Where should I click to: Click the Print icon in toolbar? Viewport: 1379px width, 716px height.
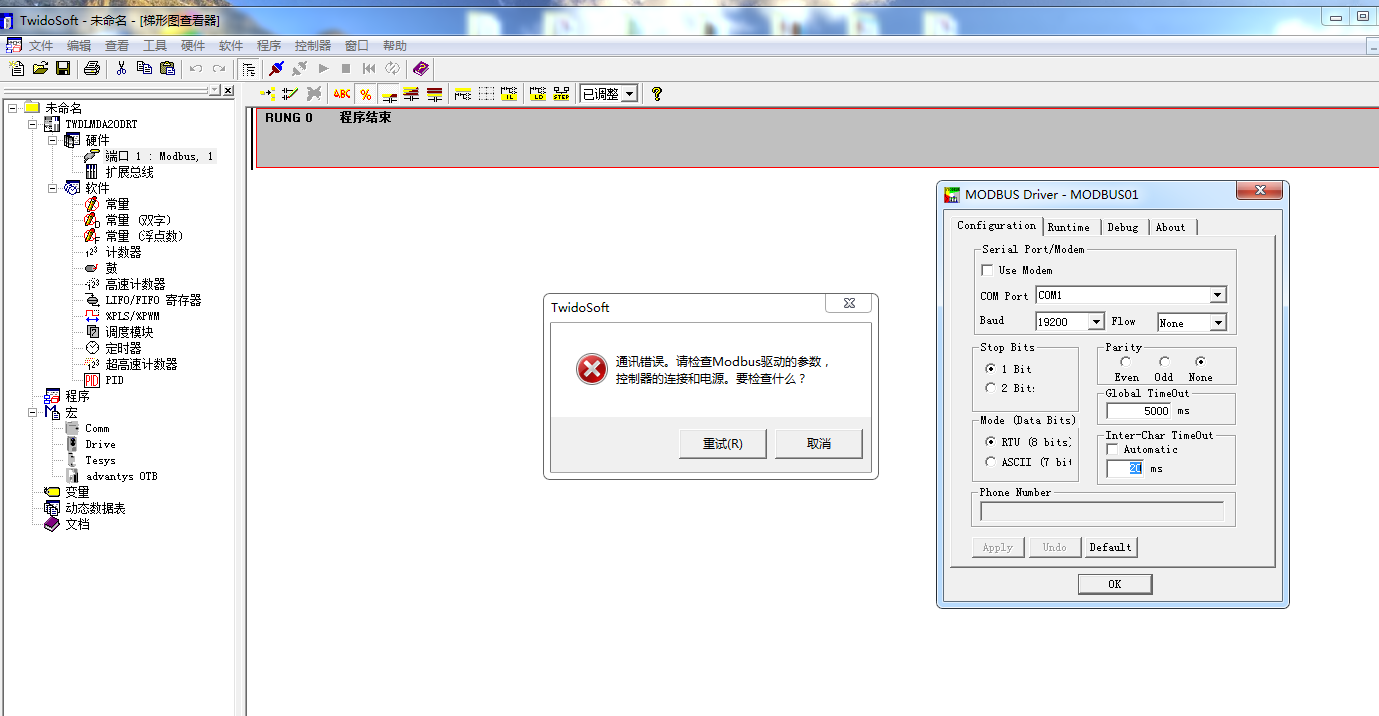[92, 68]
